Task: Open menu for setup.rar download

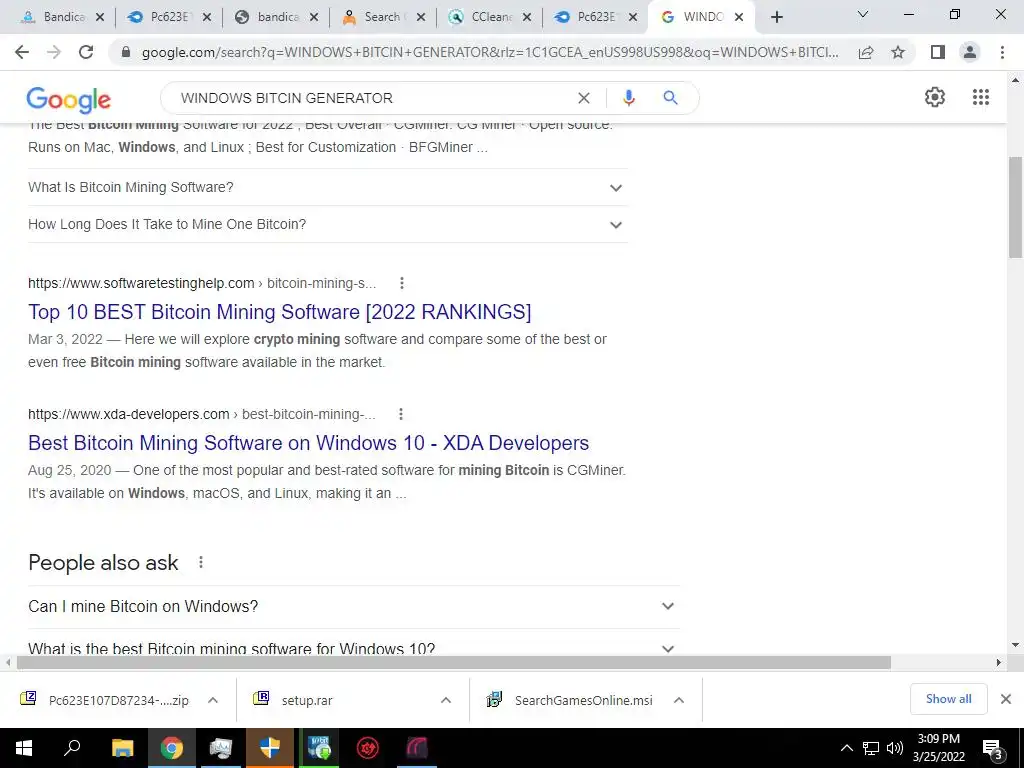Action: 446,700
